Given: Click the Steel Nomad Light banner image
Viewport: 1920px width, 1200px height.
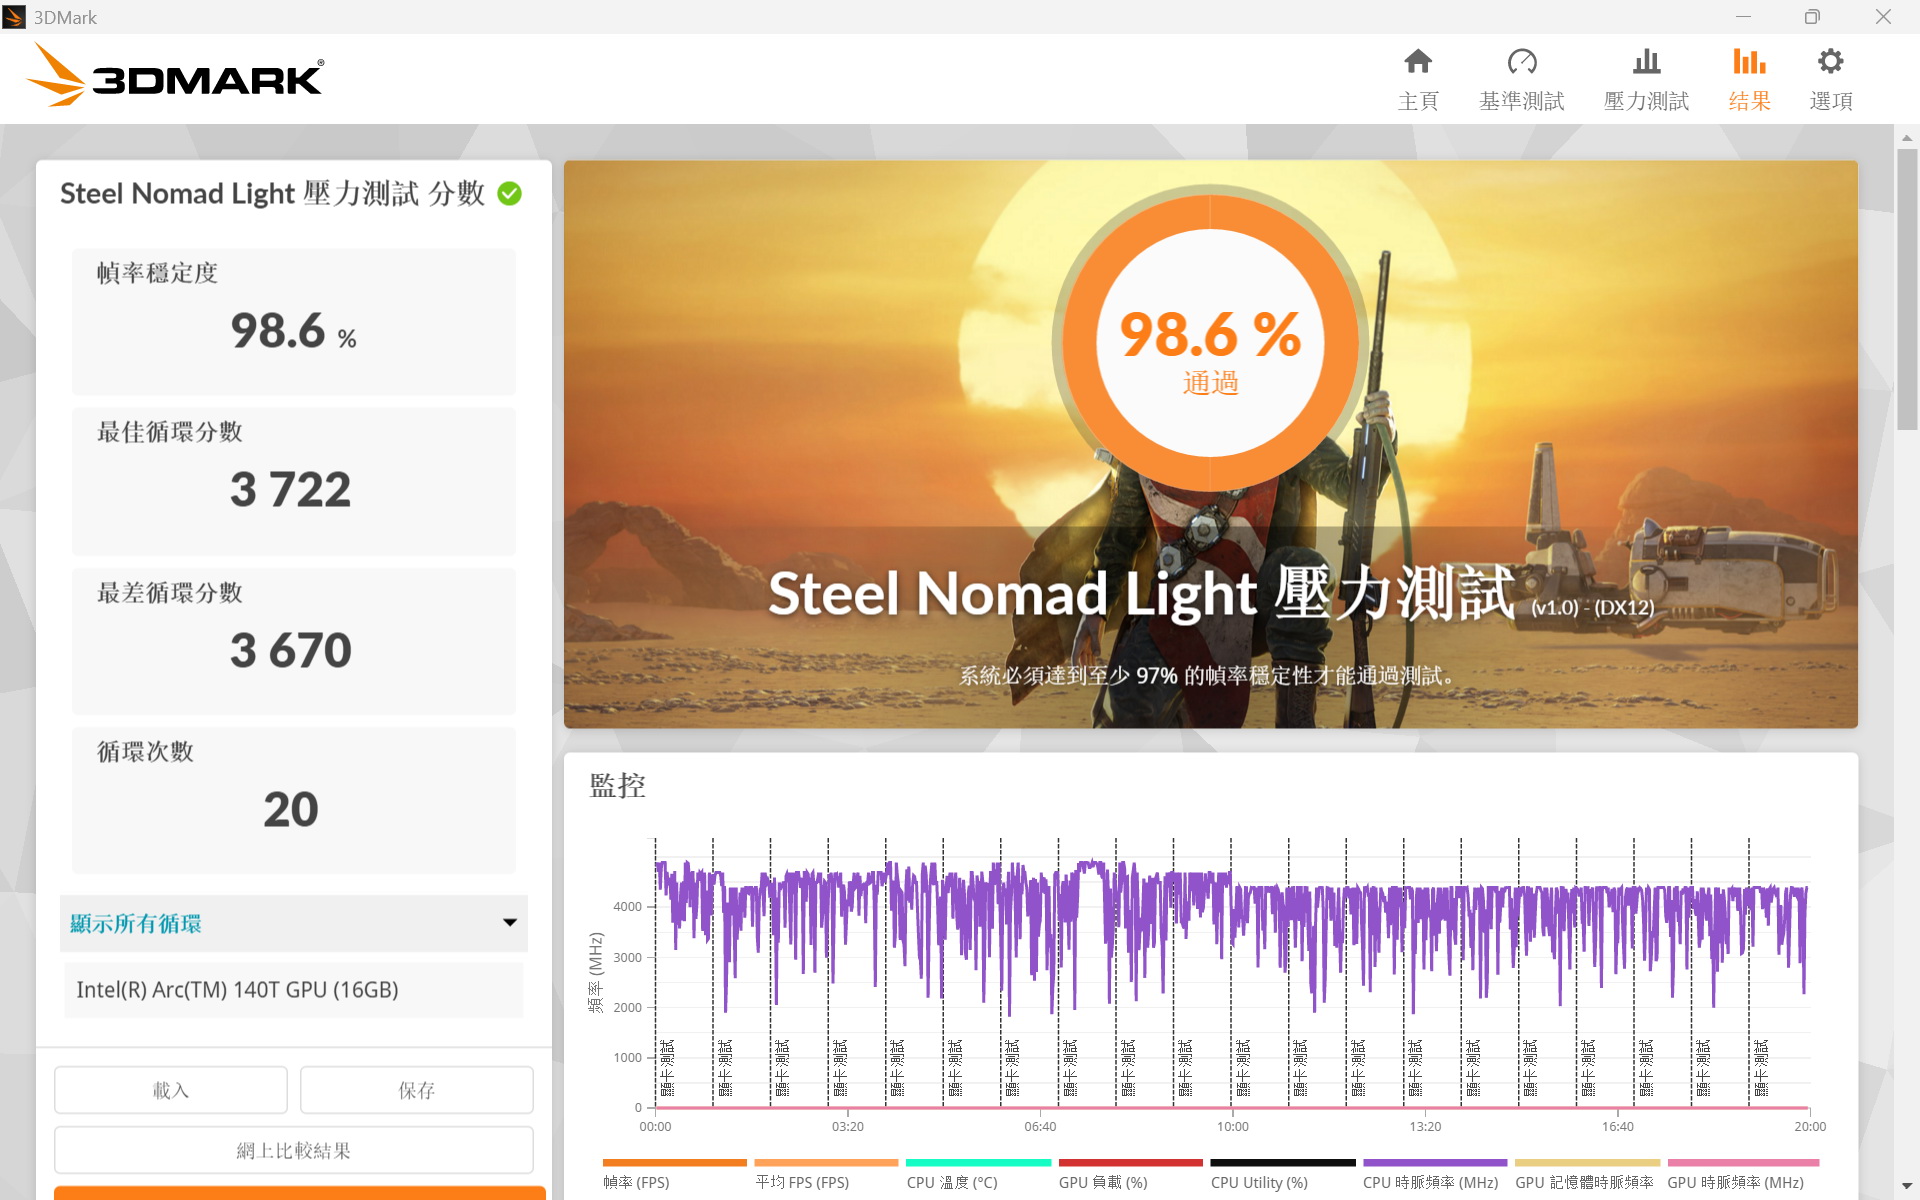Looking at the screenshot, I should click(1211, 444).
